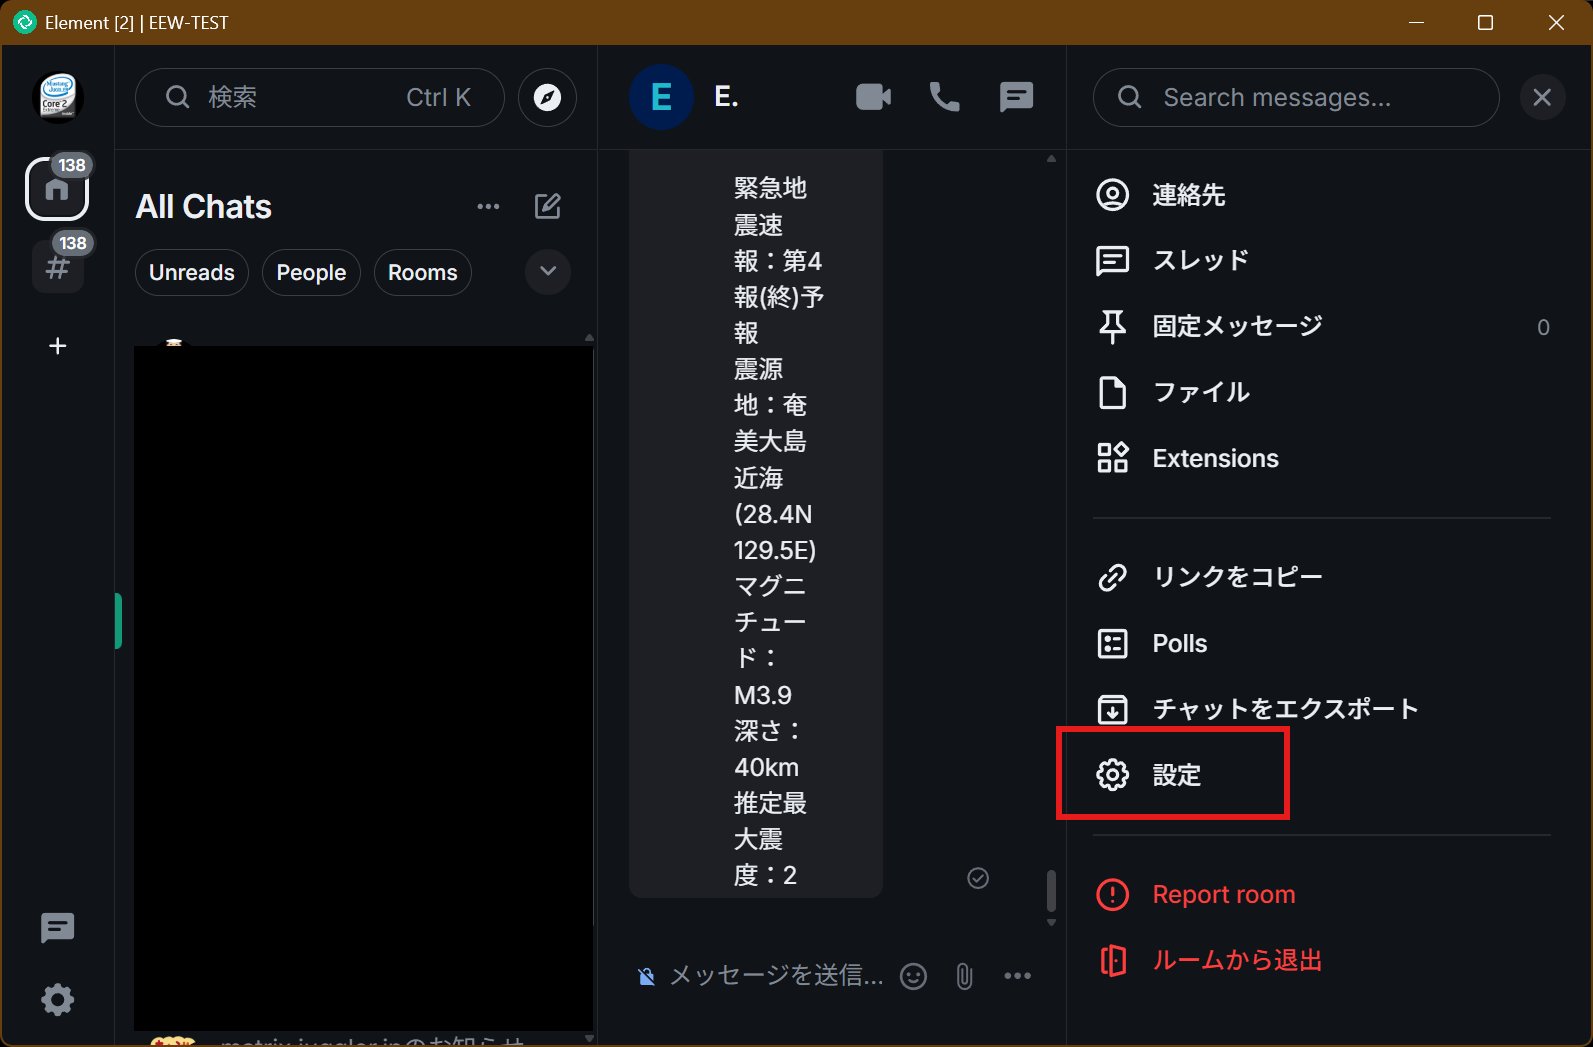This screenshot has width=1593, height=1047.
Task: Open quick settings gear in left sidebar
Action: 57,999
